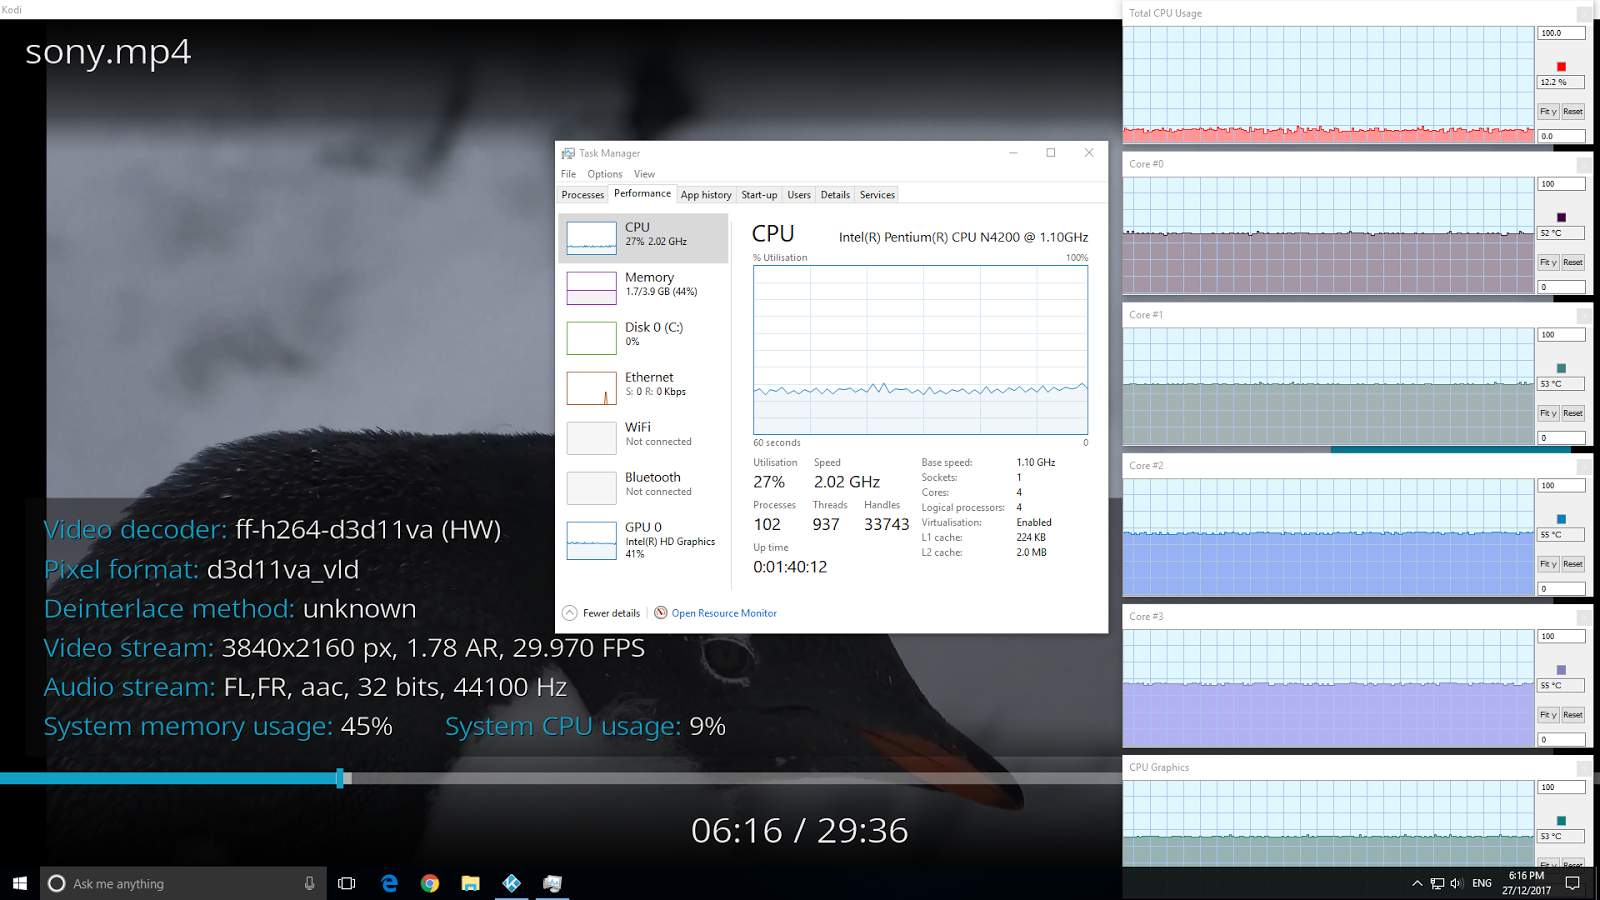The width and height of the screenshot is (1600, 900).
Task: Show hidden system tray icons
Action: (1417, 883)
